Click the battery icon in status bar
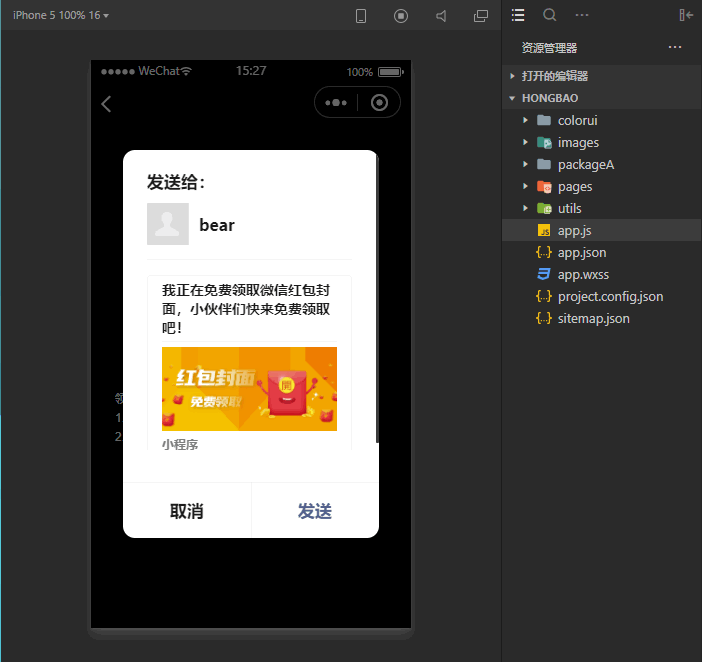The width and height of the screenshot is (702, 662). pos(391,72)
